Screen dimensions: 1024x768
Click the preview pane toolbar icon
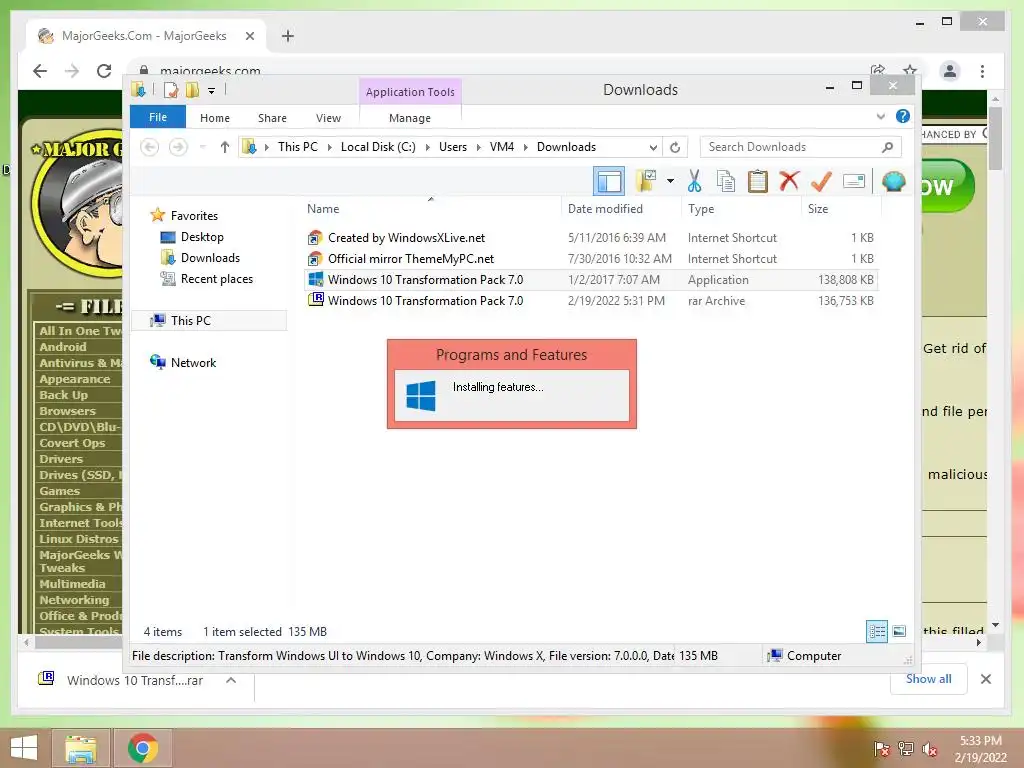point(609,181)
